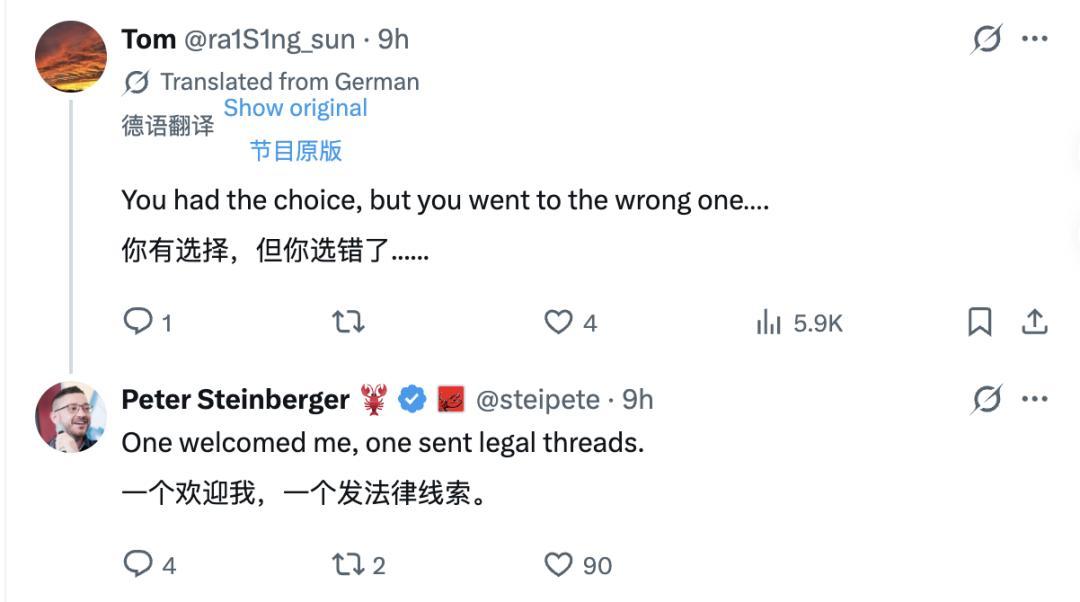
Task: Open Tom's profile picture
Action: tap(70, 56)
